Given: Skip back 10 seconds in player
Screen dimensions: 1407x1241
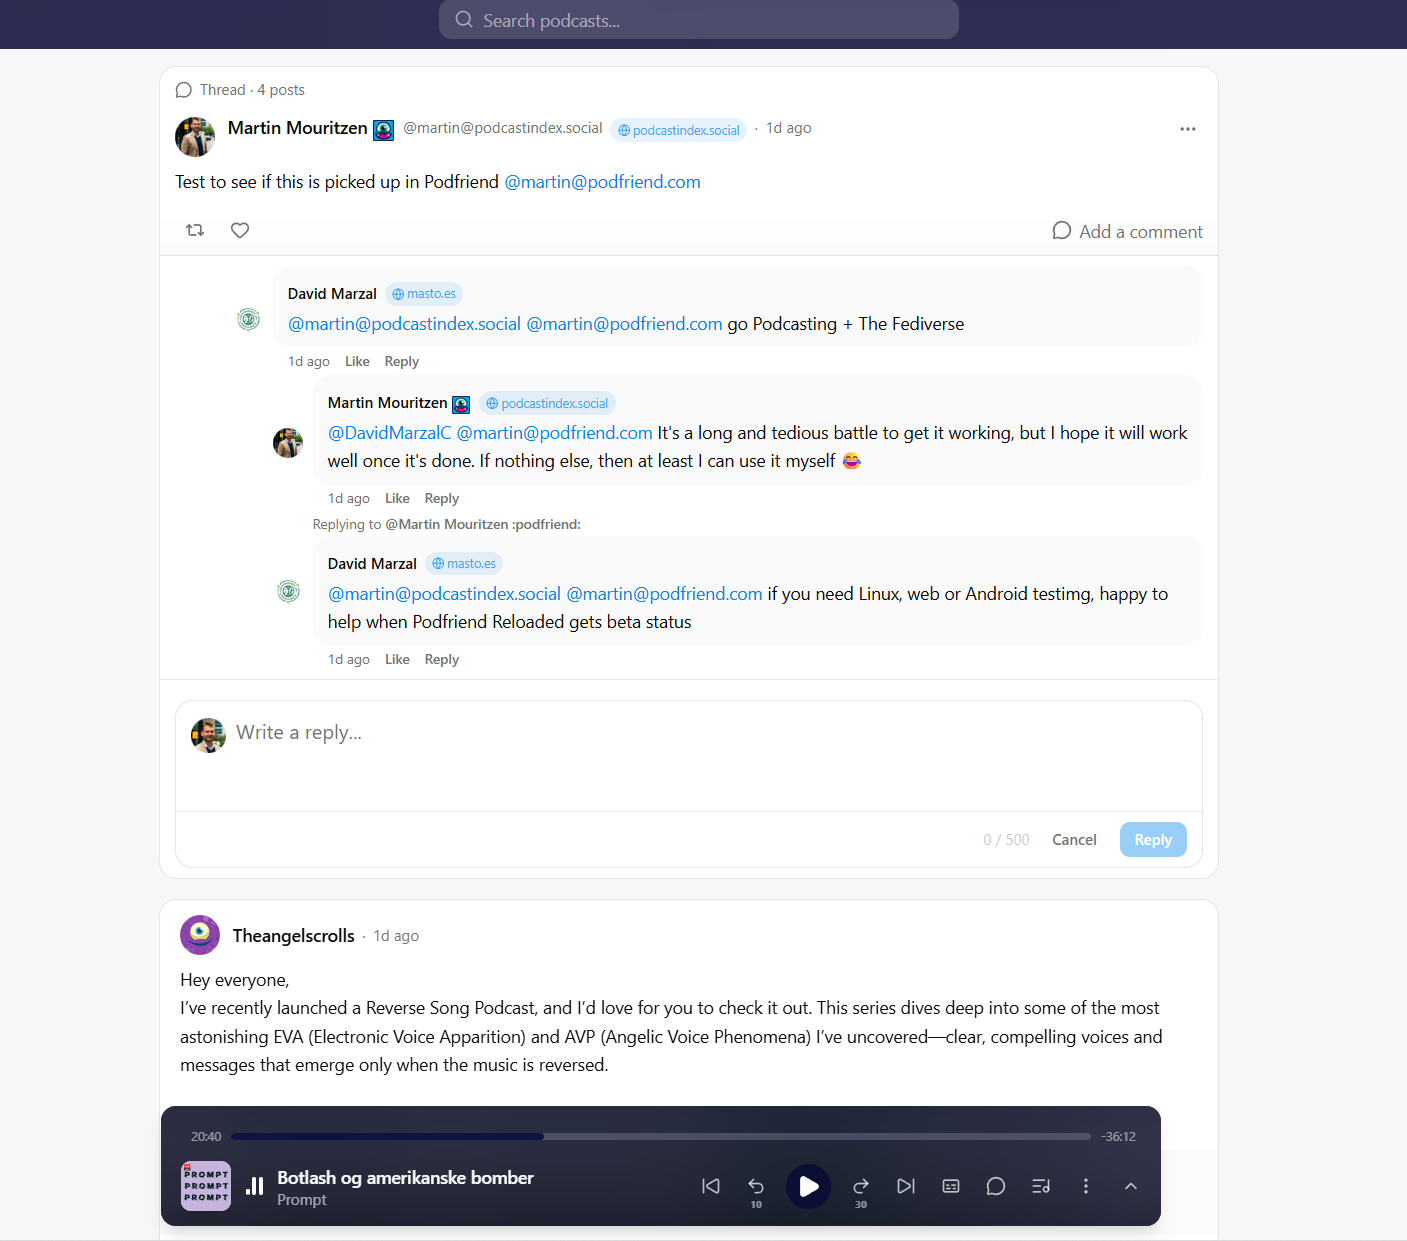Looking at the screenshot, I should pyautogui.click(x=756, y=1187).
